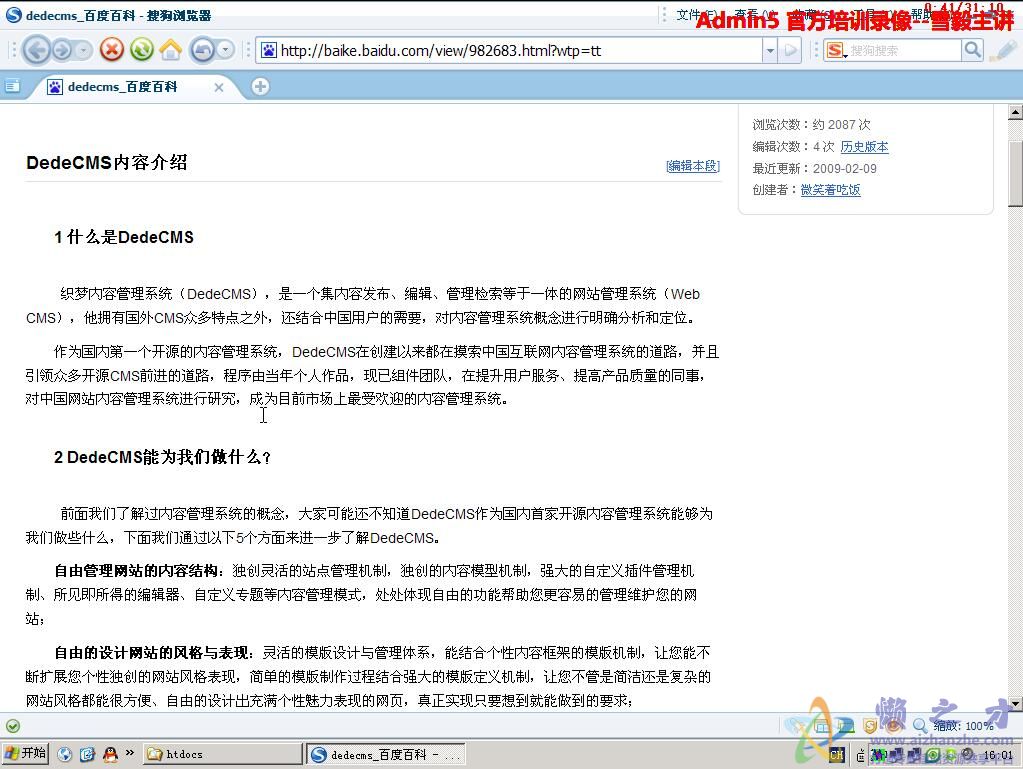Focus the Sogou search box

pyautogui.click(x=904, y=50)
